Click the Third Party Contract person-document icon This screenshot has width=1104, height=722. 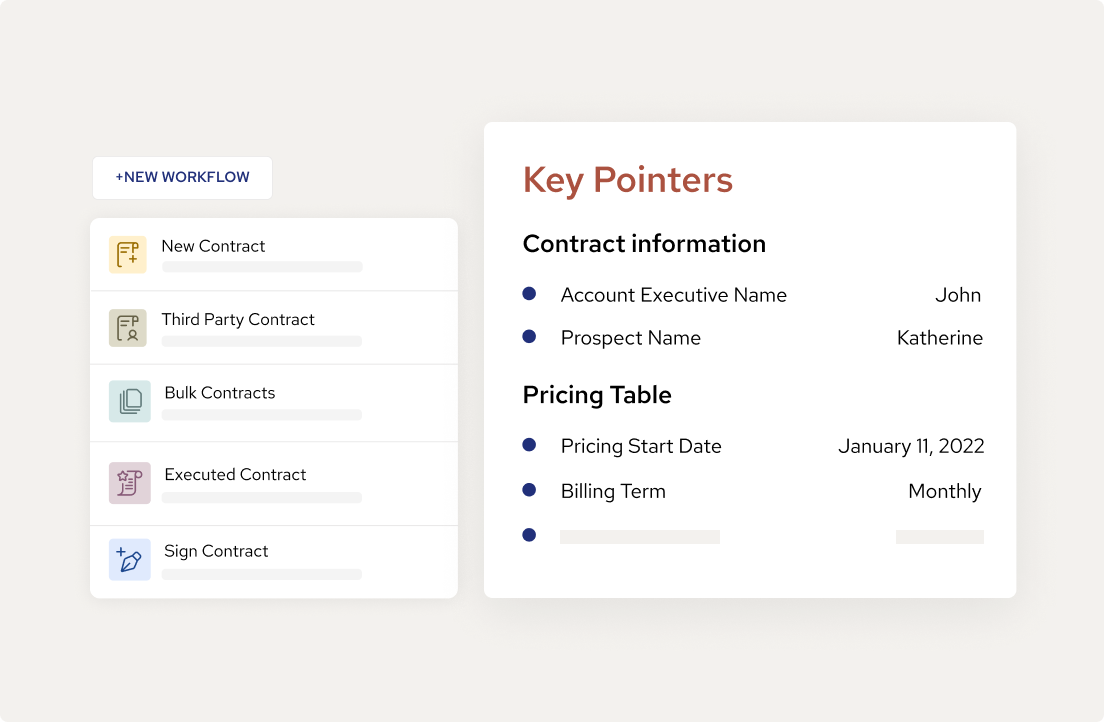pyautogui.click(x=128, y=327)
